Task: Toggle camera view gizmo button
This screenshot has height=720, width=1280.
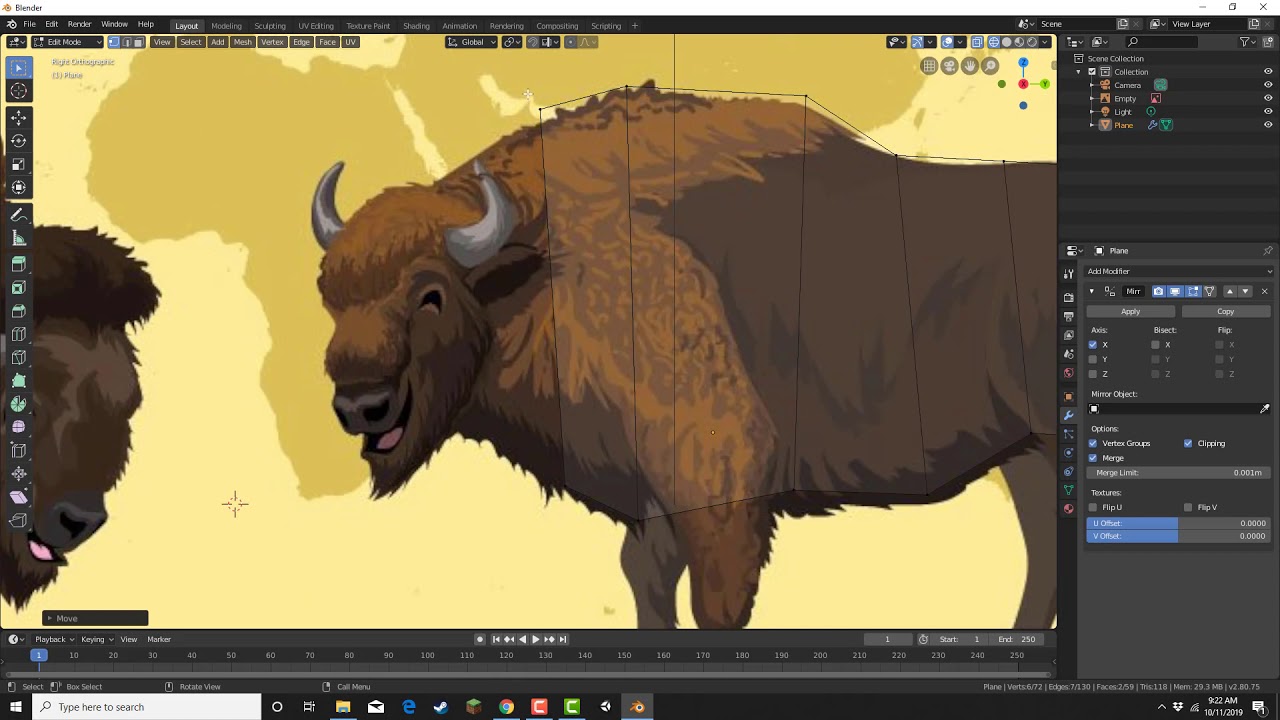Action: (949, 66)
